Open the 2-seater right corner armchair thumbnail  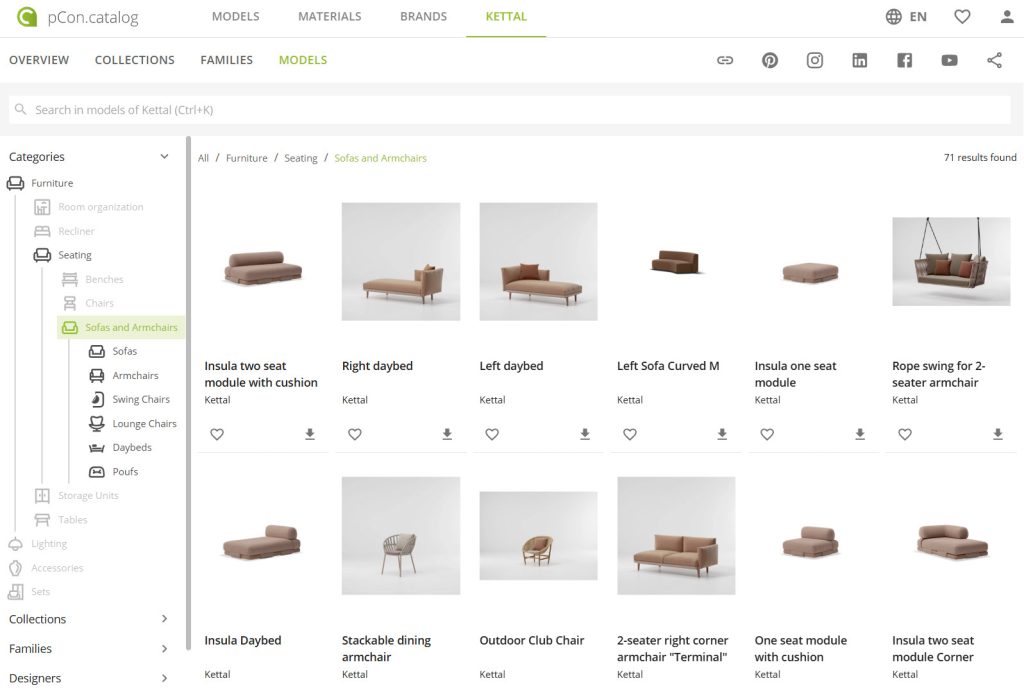(676, 535)
